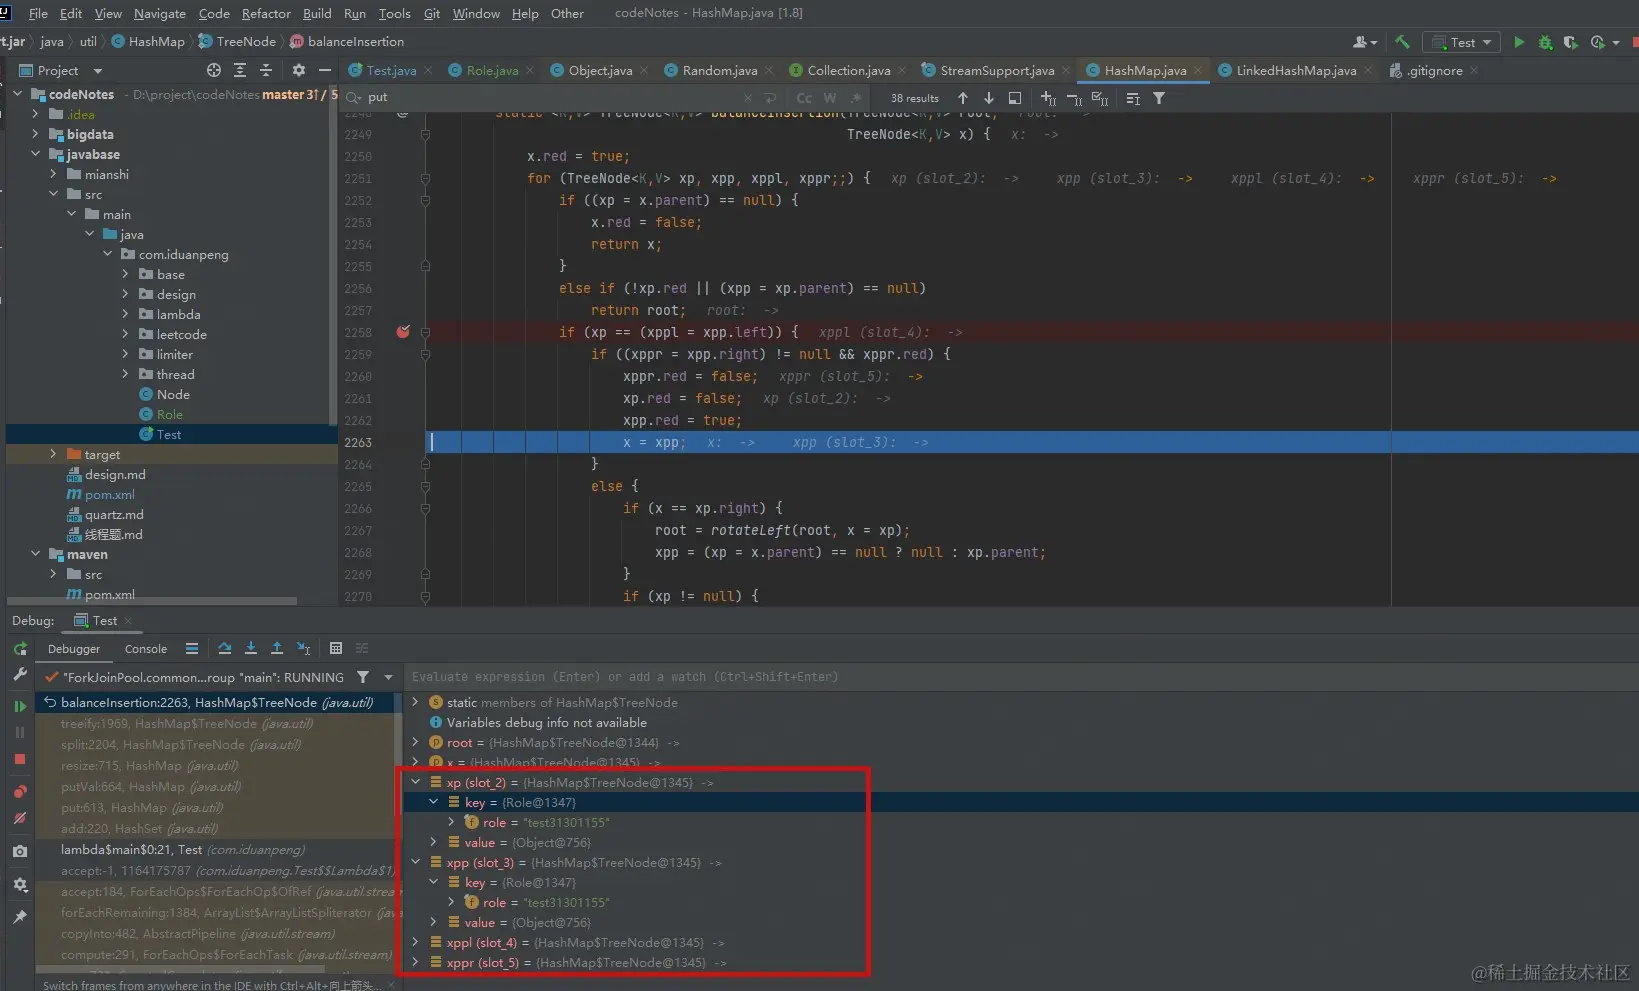The width and height of the screenshot is (1639, 991).
Task: Expand the xppl (slot_4) variable
Action: pos(416,942)
